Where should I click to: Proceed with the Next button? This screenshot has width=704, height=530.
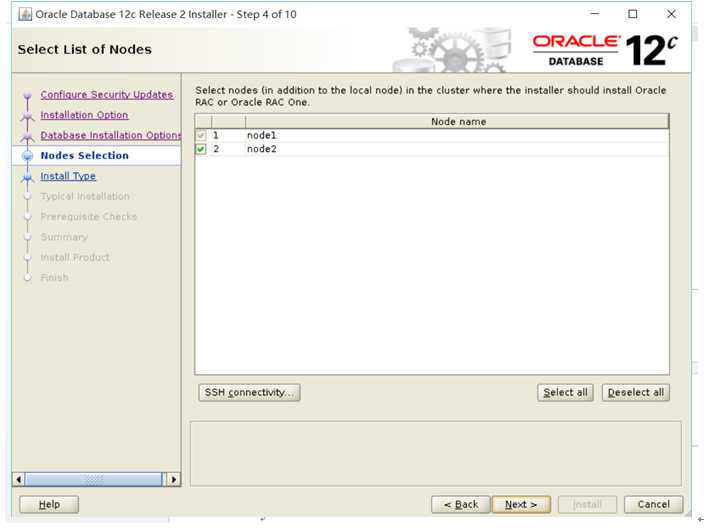521,504
